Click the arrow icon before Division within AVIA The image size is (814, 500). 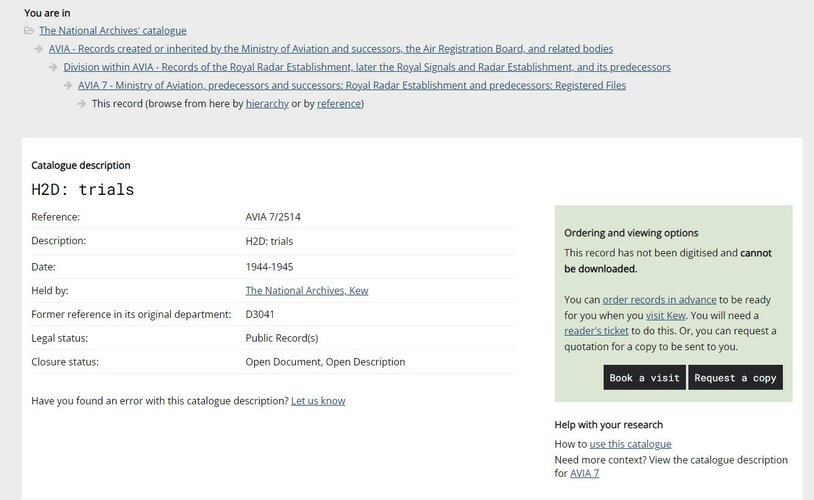(53, 67)
